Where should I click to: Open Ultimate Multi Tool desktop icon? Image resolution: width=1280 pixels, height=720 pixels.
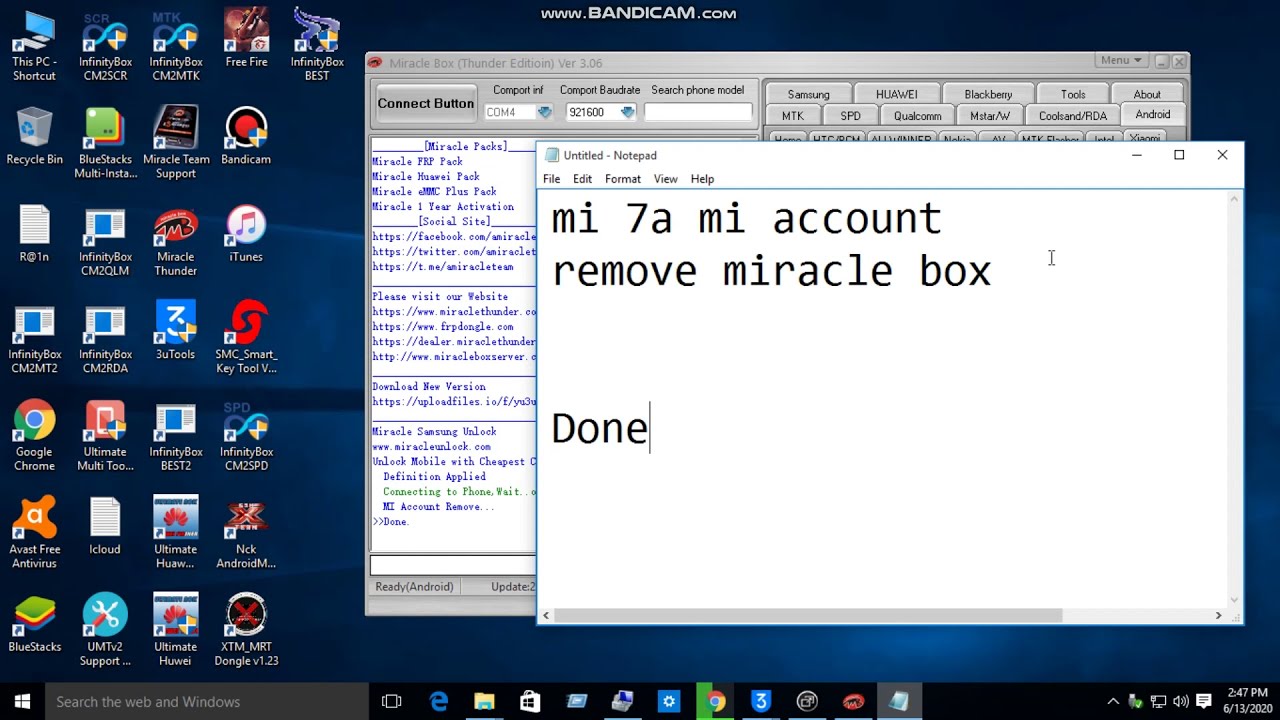click(105, 436)
